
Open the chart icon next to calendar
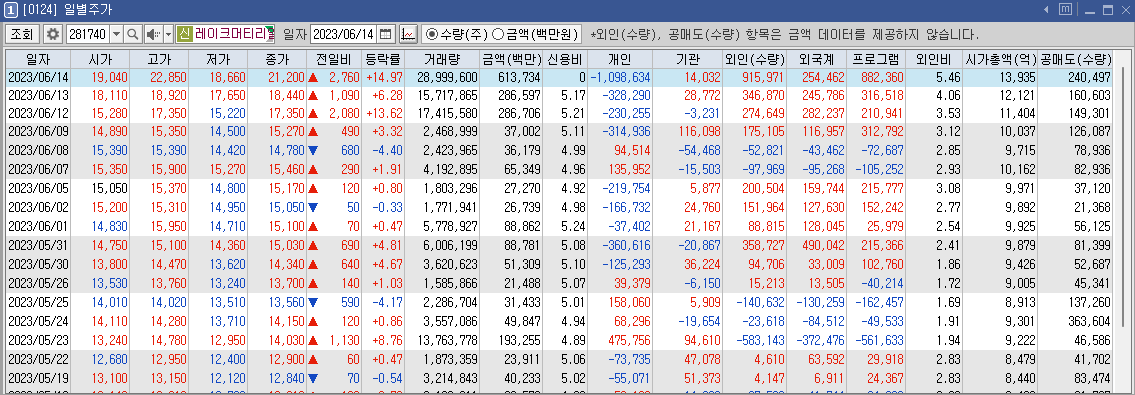408,34
